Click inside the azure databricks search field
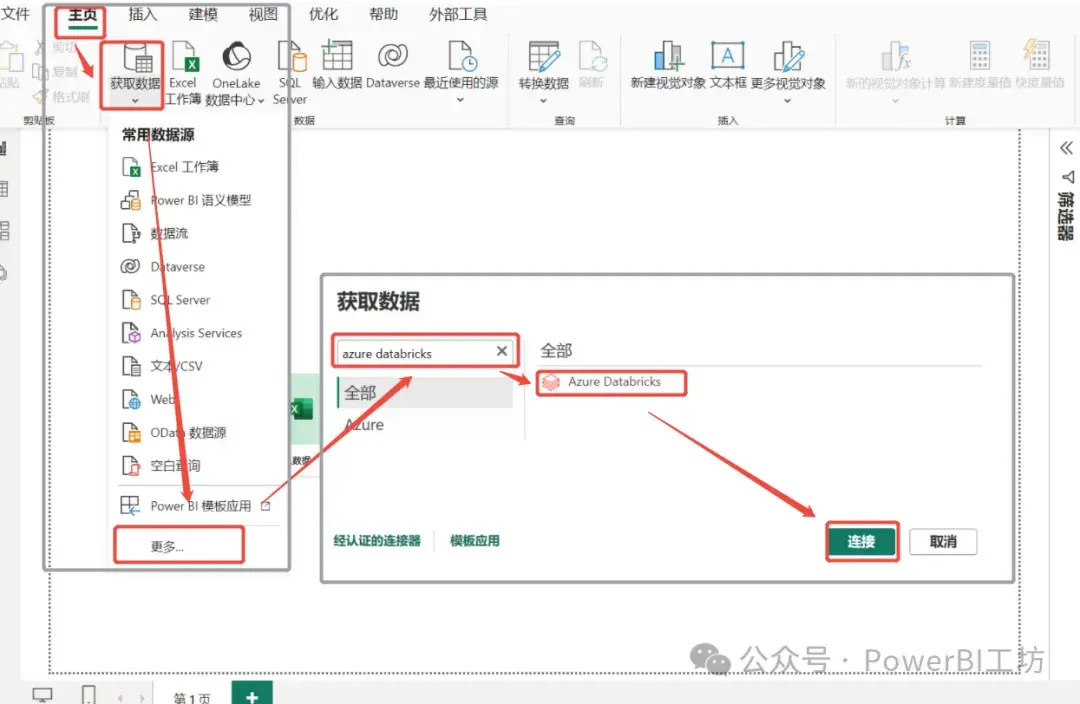Image resolution: width=1080 pixels, height=704 pixels. point(420,351)
